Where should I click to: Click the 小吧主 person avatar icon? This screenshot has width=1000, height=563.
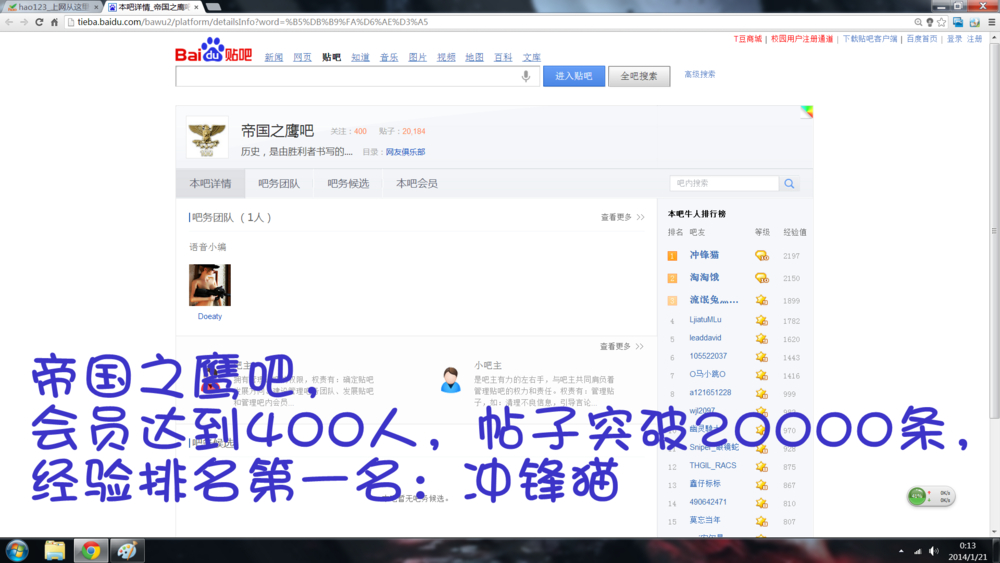(x=451, y=380)
